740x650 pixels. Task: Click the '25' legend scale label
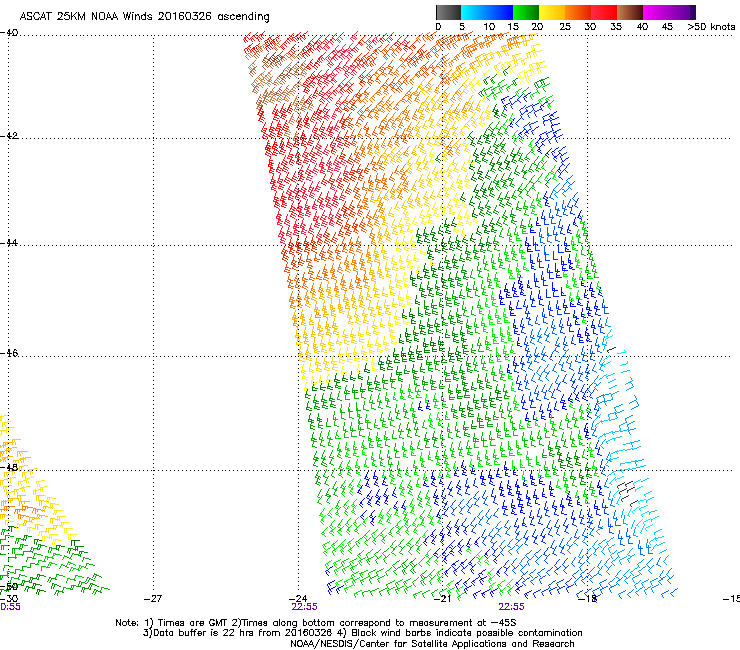tap(565, 26)
